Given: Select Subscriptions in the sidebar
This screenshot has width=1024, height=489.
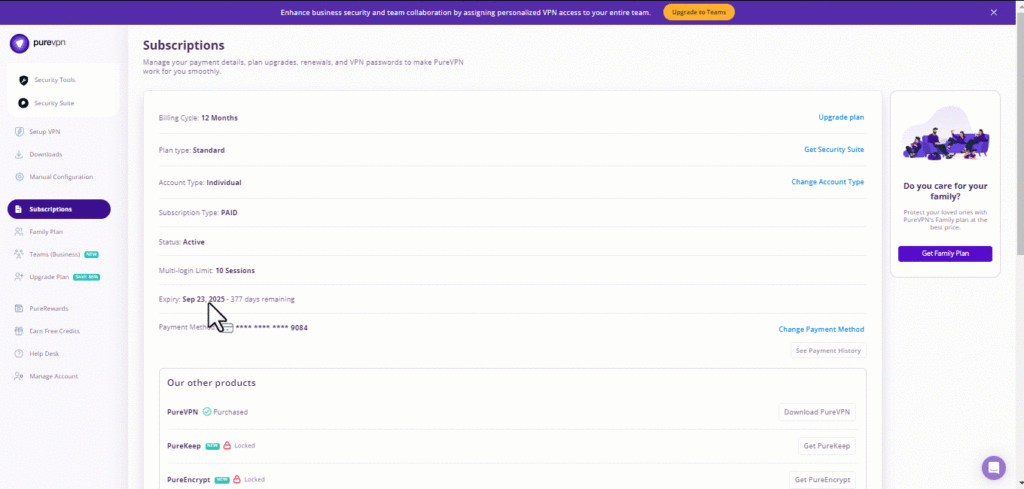Looking at the screenshot, I should [x=58, y=209].
